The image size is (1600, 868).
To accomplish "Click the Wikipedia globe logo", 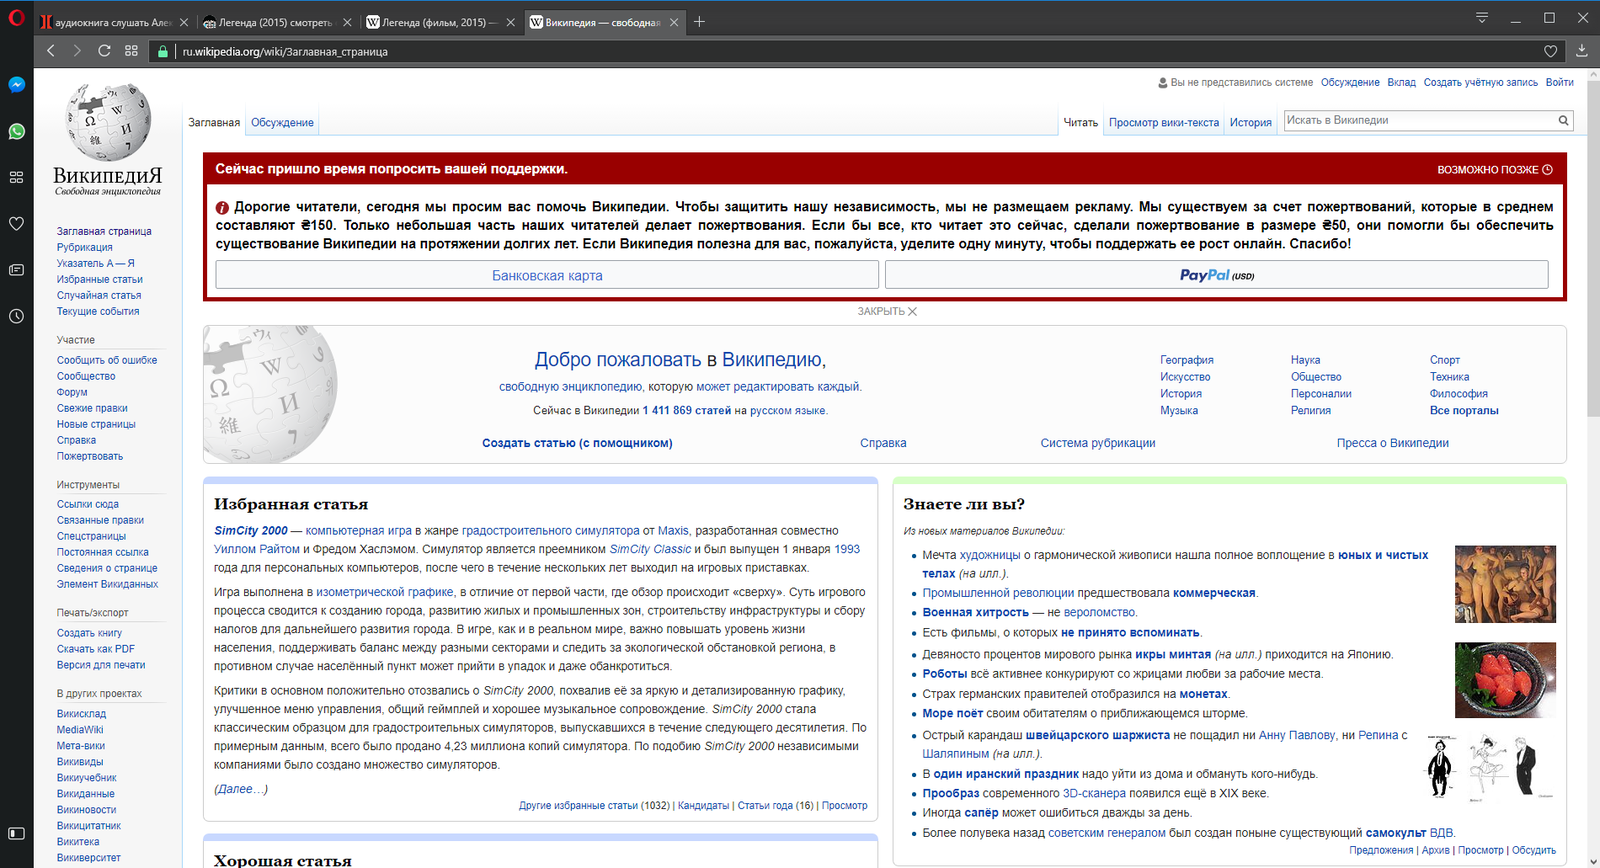I will [108, 122].
